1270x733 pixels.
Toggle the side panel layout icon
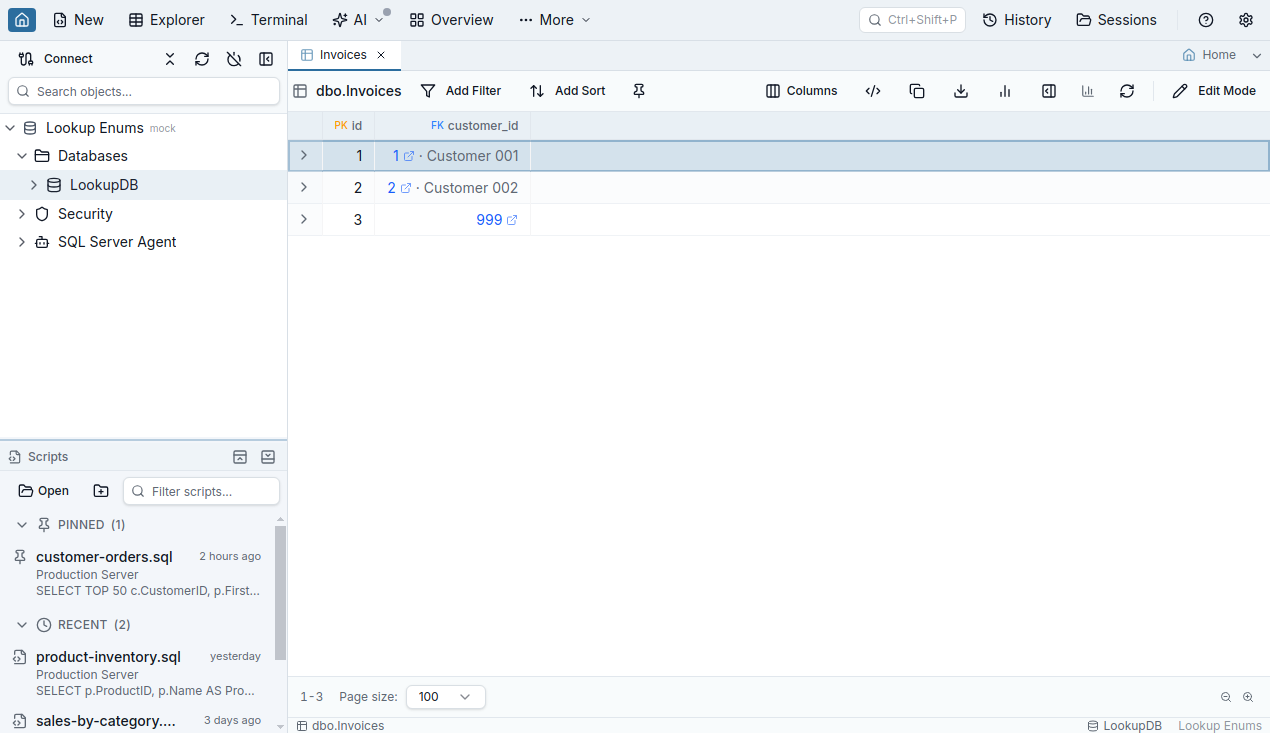1049,91
